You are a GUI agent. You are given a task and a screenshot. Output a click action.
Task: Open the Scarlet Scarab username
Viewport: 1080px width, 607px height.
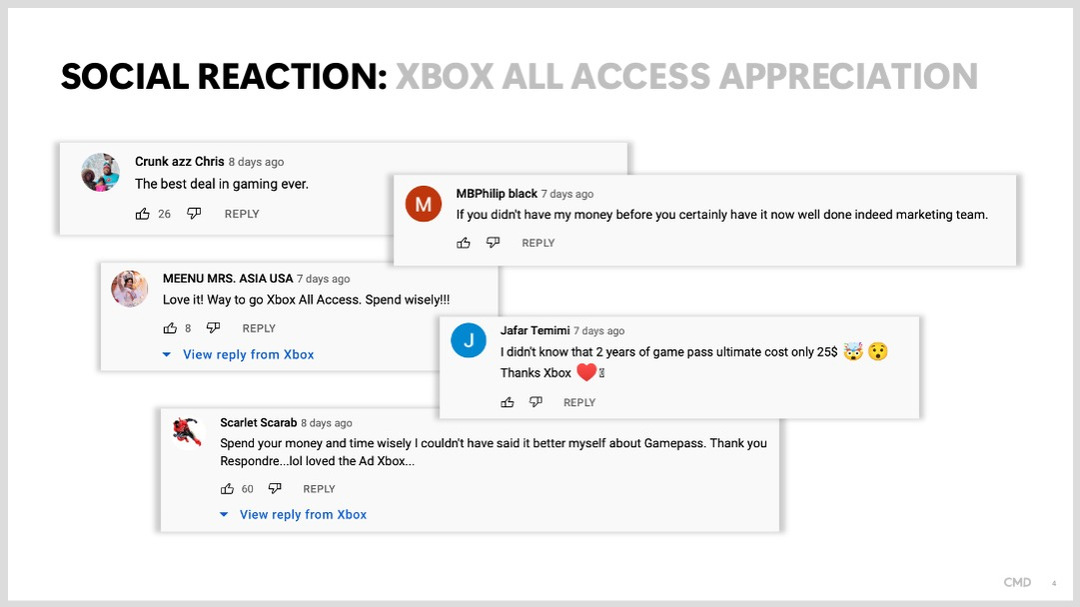click(258, 422)
